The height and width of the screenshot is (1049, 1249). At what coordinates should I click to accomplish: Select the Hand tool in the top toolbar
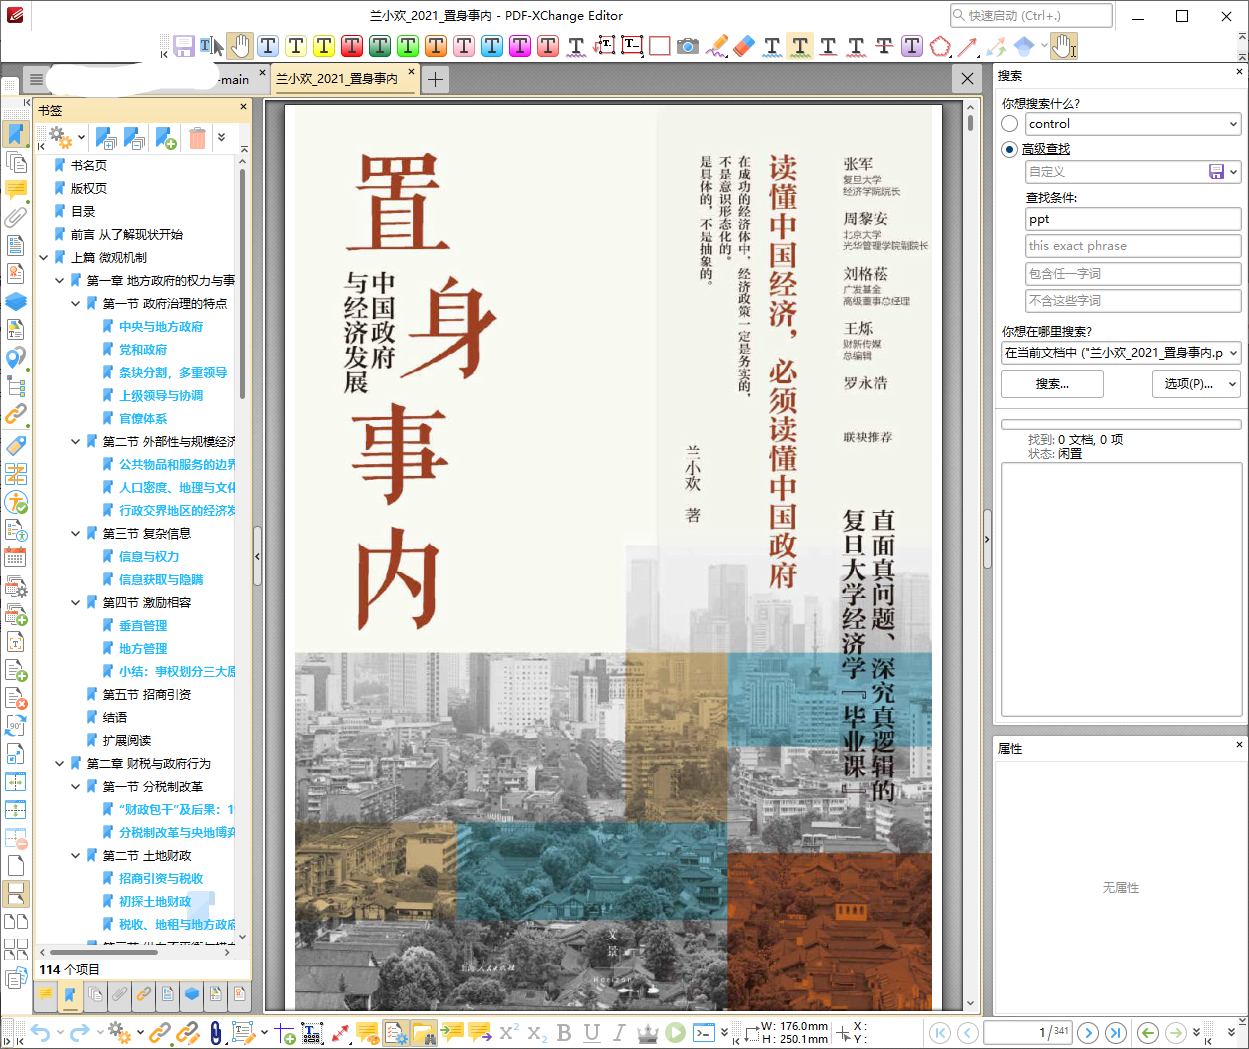(x=239, y=46)
